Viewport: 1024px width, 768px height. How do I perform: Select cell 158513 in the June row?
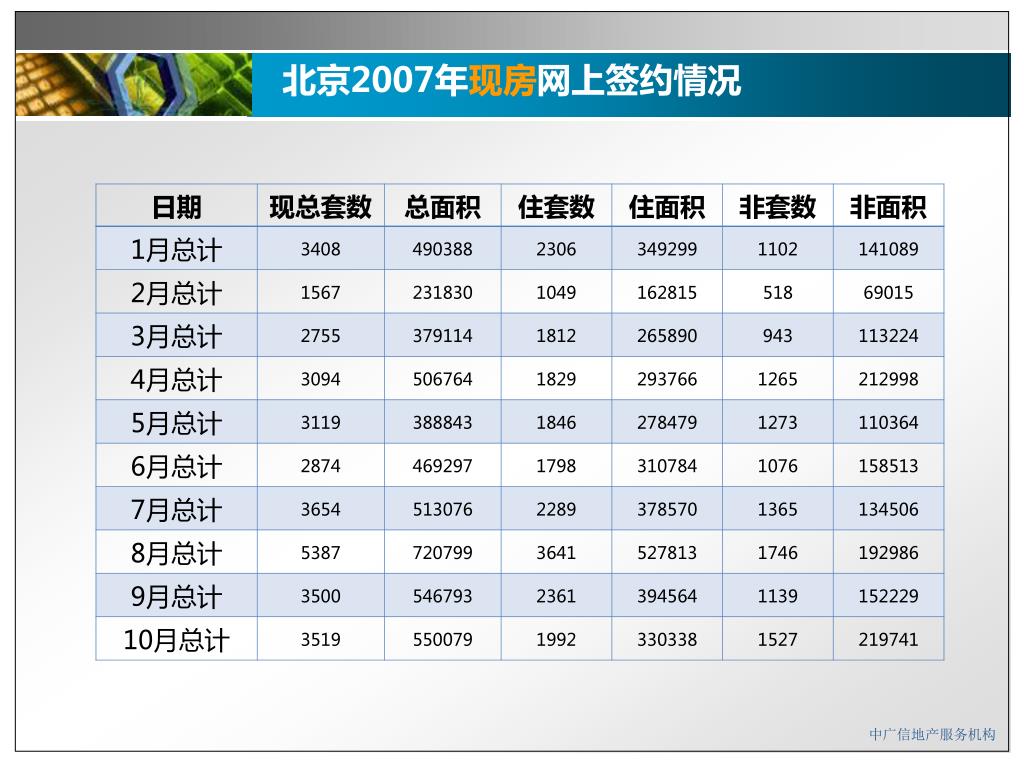pos(888,466)
